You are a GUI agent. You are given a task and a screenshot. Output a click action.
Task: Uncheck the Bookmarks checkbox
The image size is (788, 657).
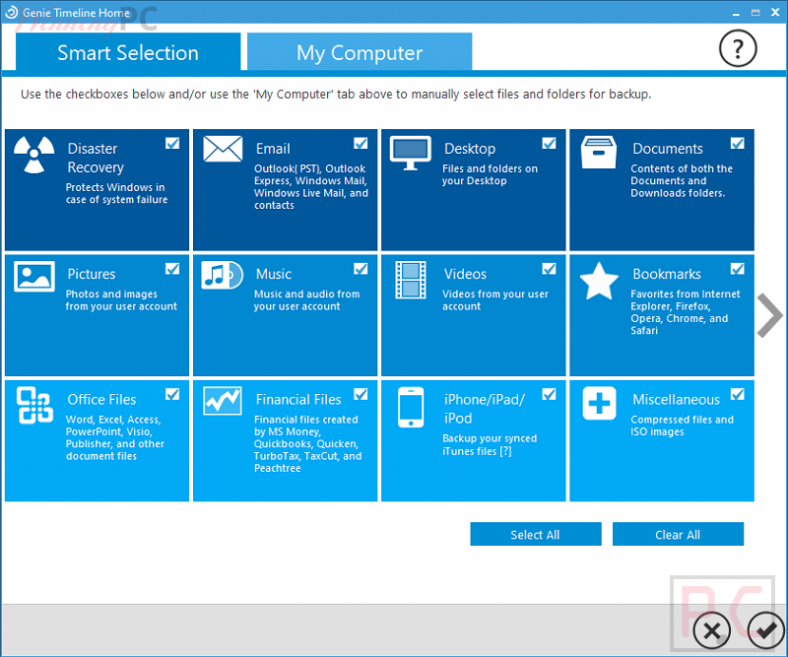pyautogui.click(x=737, y=269)
